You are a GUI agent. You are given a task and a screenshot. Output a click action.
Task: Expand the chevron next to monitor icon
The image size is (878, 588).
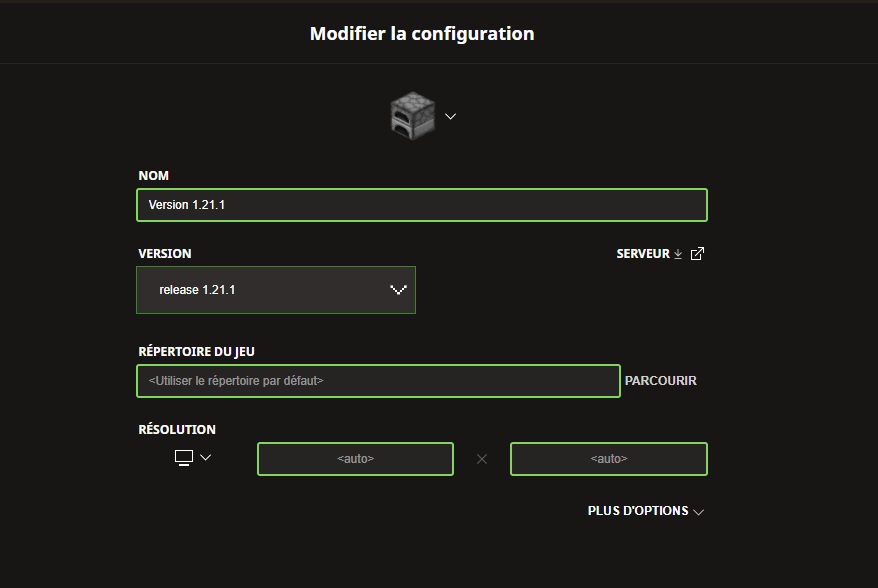(206, 458)
